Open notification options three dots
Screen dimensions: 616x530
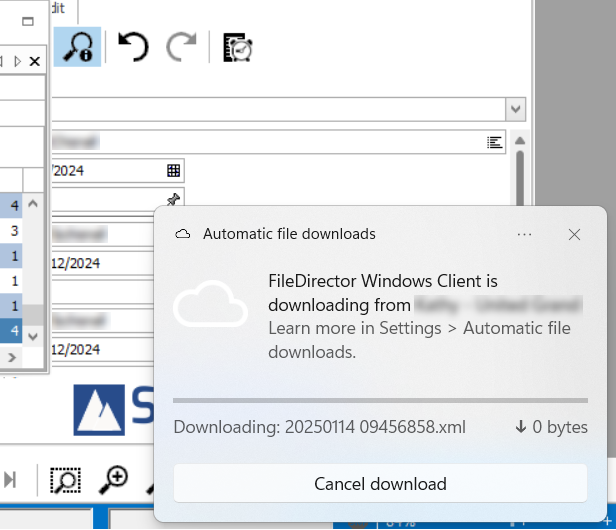(524, 235)
